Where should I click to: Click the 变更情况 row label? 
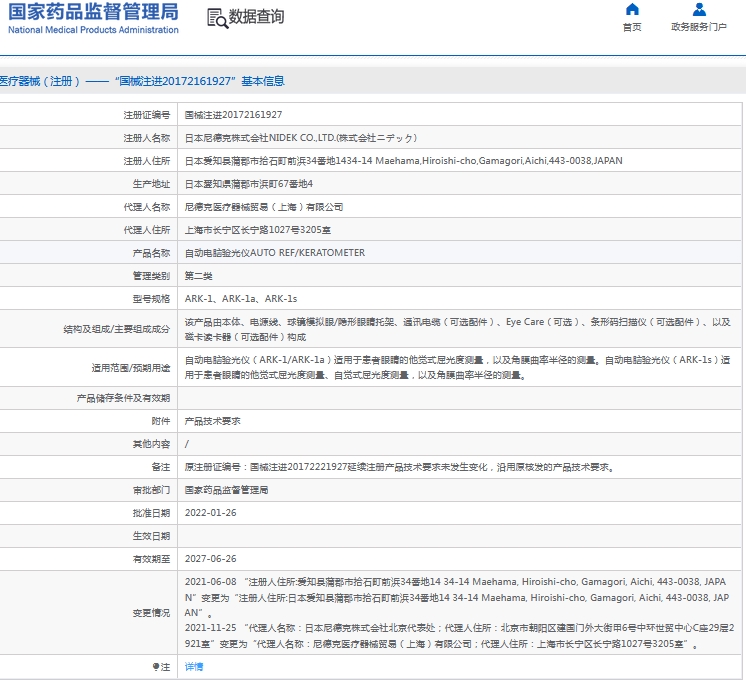151,613
